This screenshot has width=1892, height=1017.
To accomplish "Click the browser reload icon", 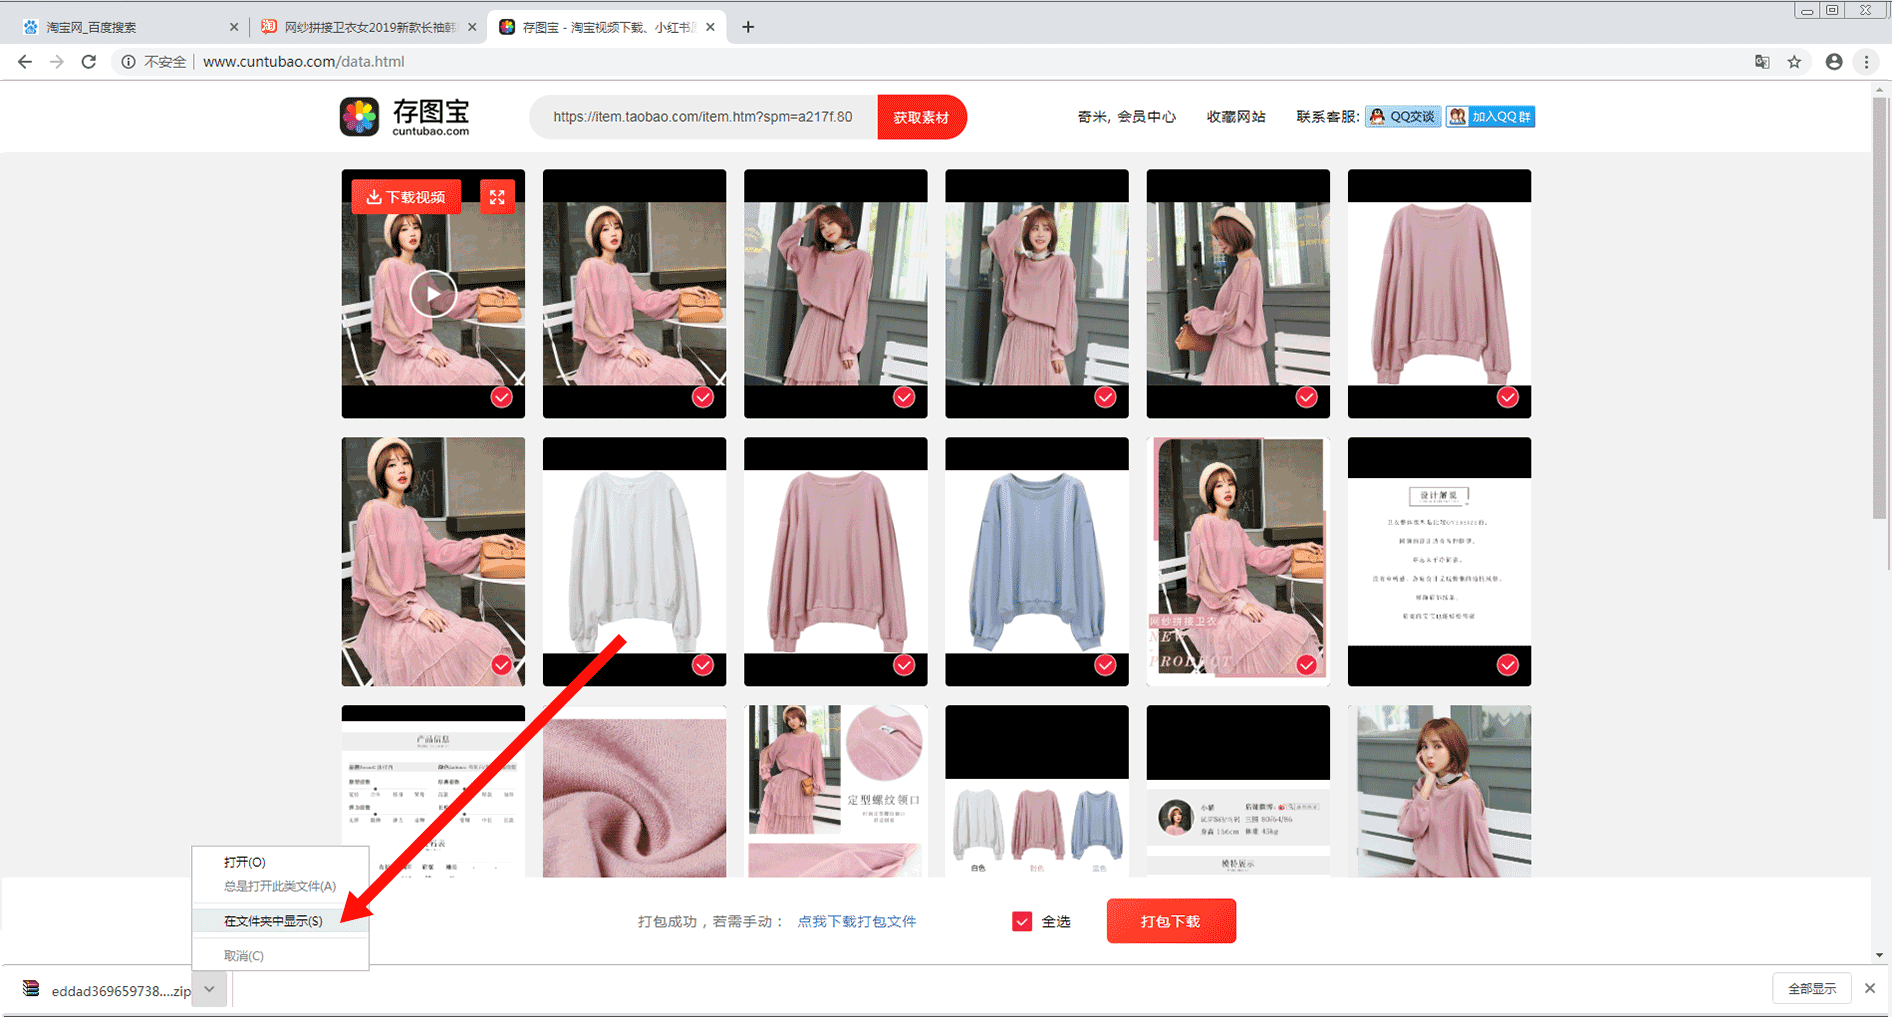I will point(89,62).
